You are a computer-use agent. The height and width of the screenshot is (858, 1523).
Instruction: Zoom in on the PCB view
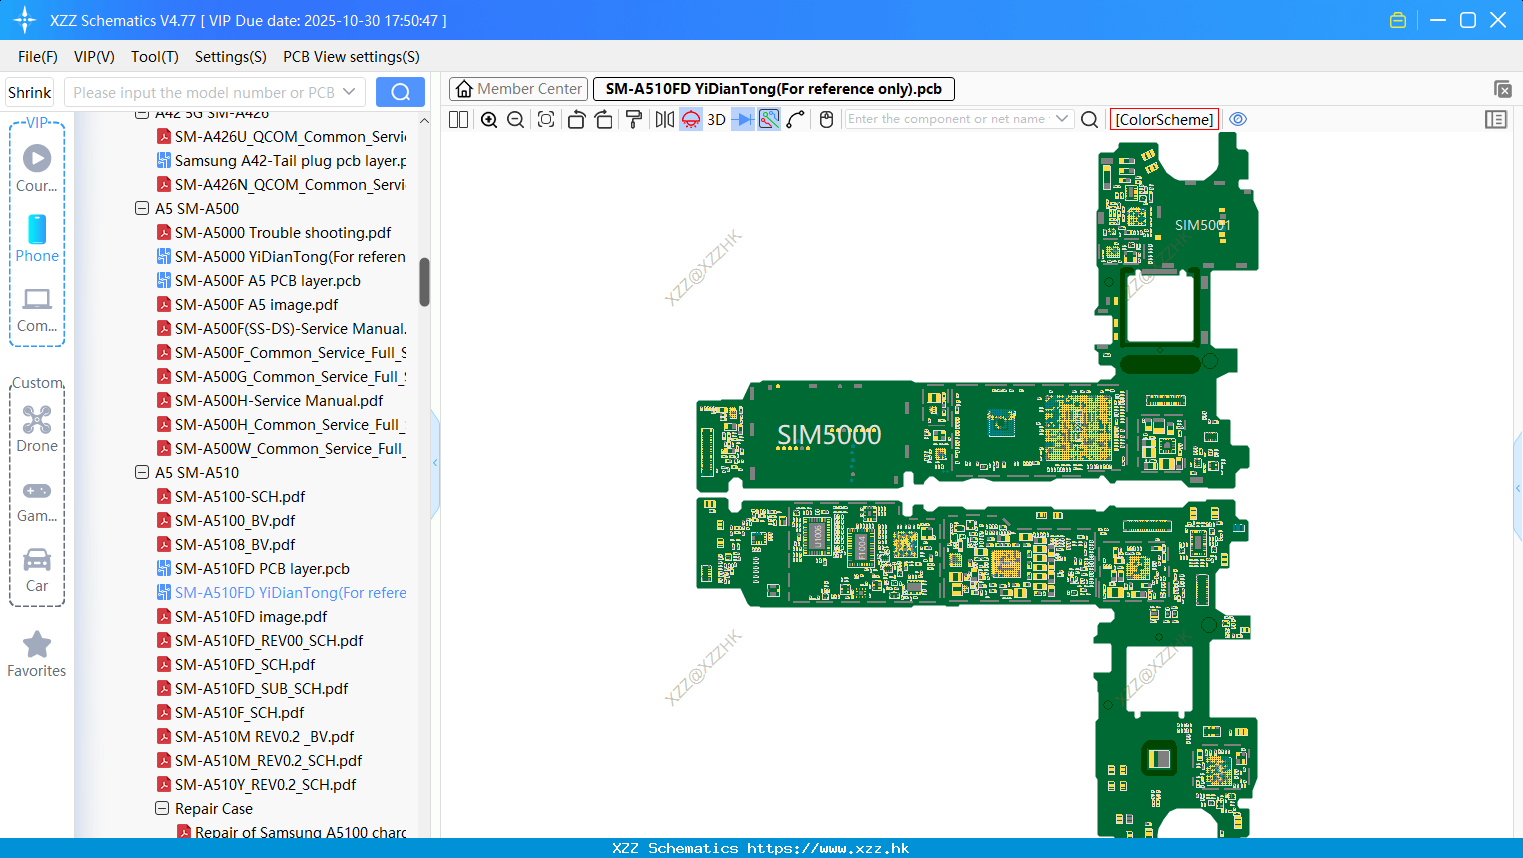pyautogui.click(x=489, y=119)
